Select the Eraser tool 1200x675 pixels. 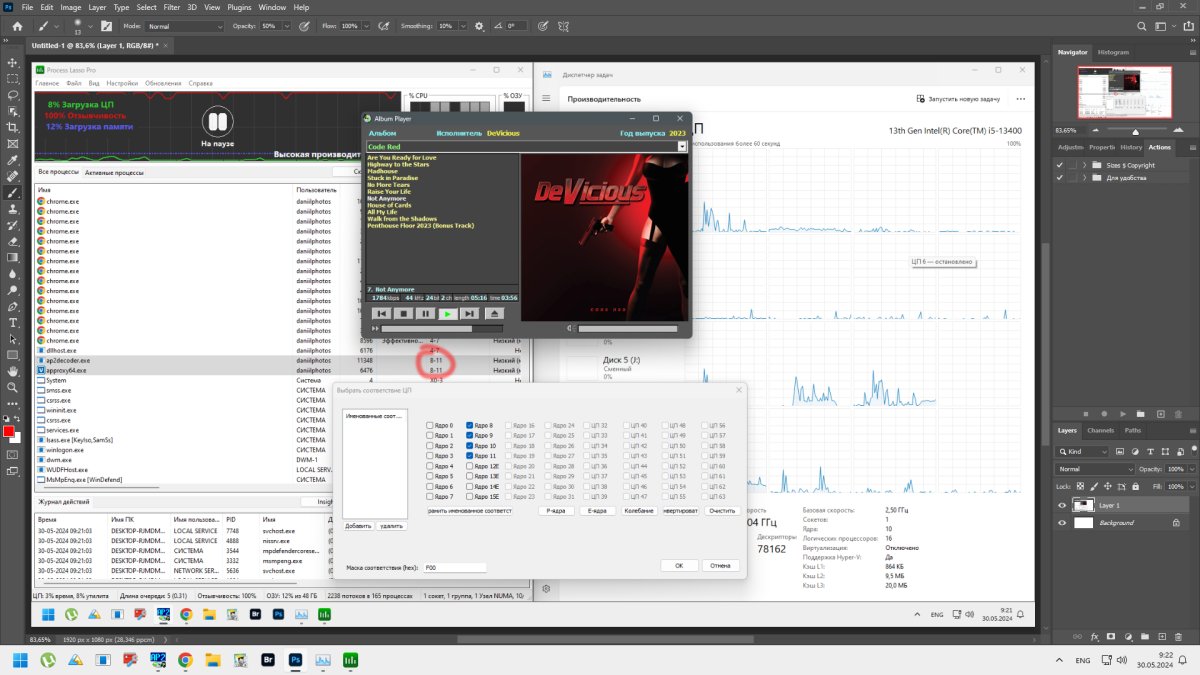[13, 241]
